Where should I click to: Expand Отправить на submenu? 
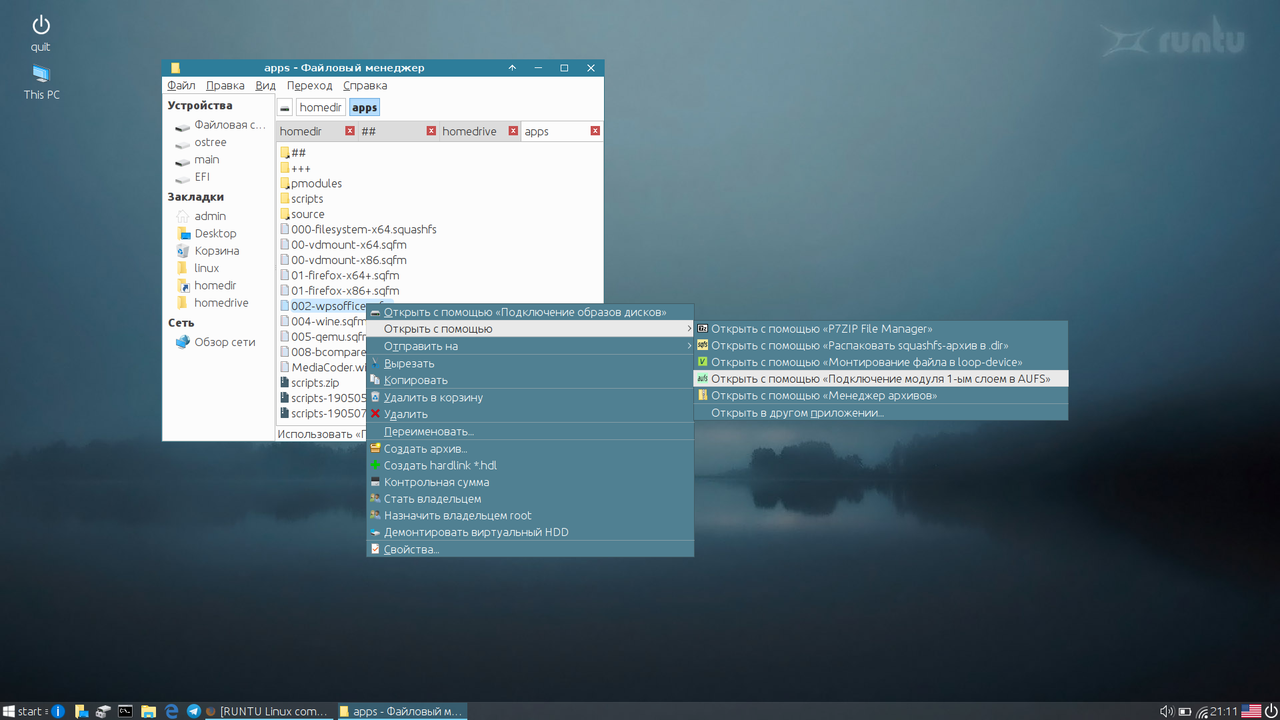530,346
